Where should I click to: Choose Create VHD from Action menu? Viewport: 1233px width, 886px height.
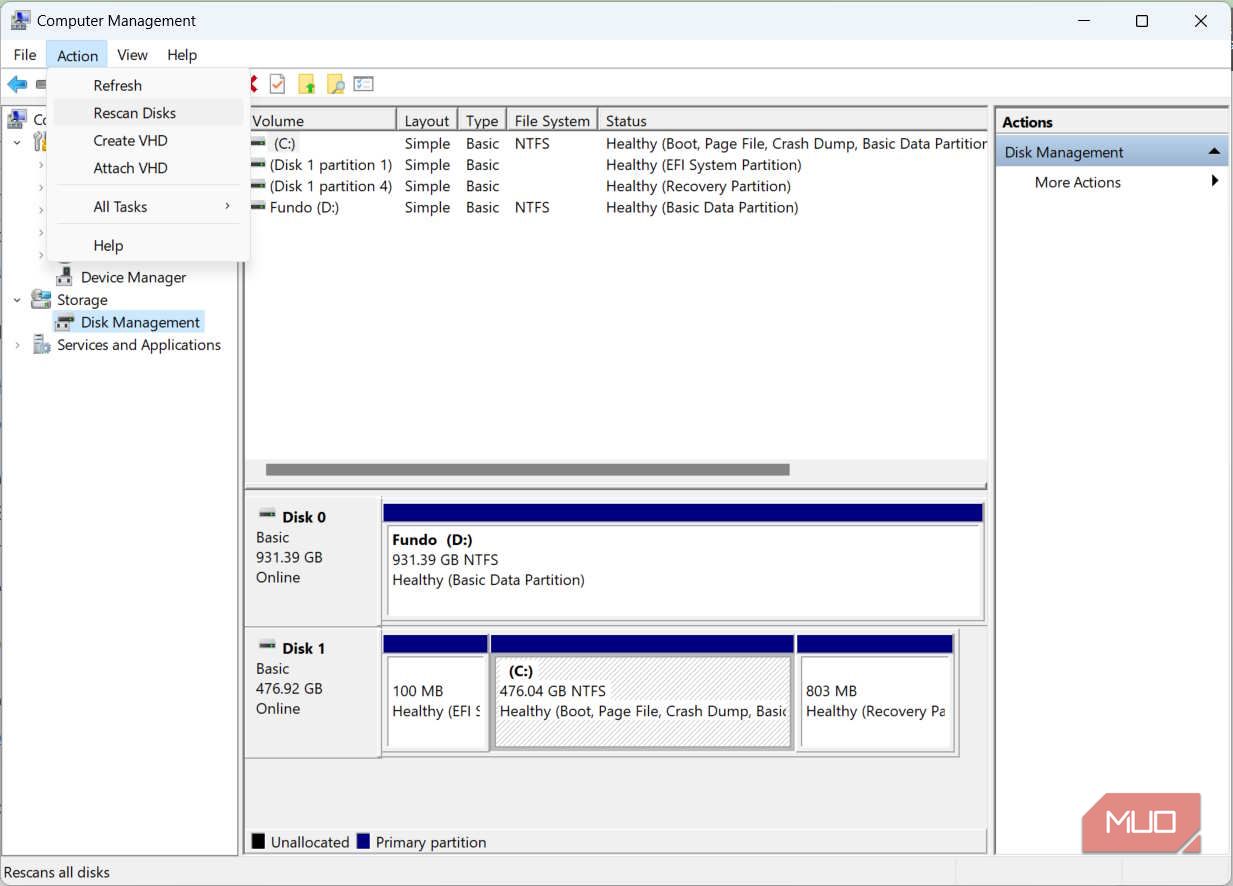(128, 140)
